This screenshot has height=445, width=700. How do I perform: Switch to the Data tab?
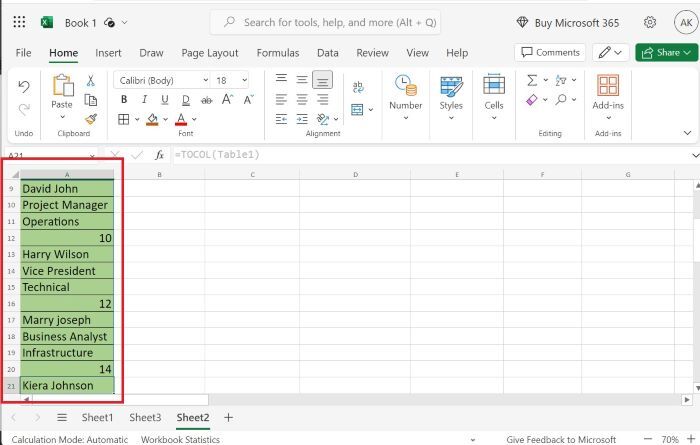point(328,53)
